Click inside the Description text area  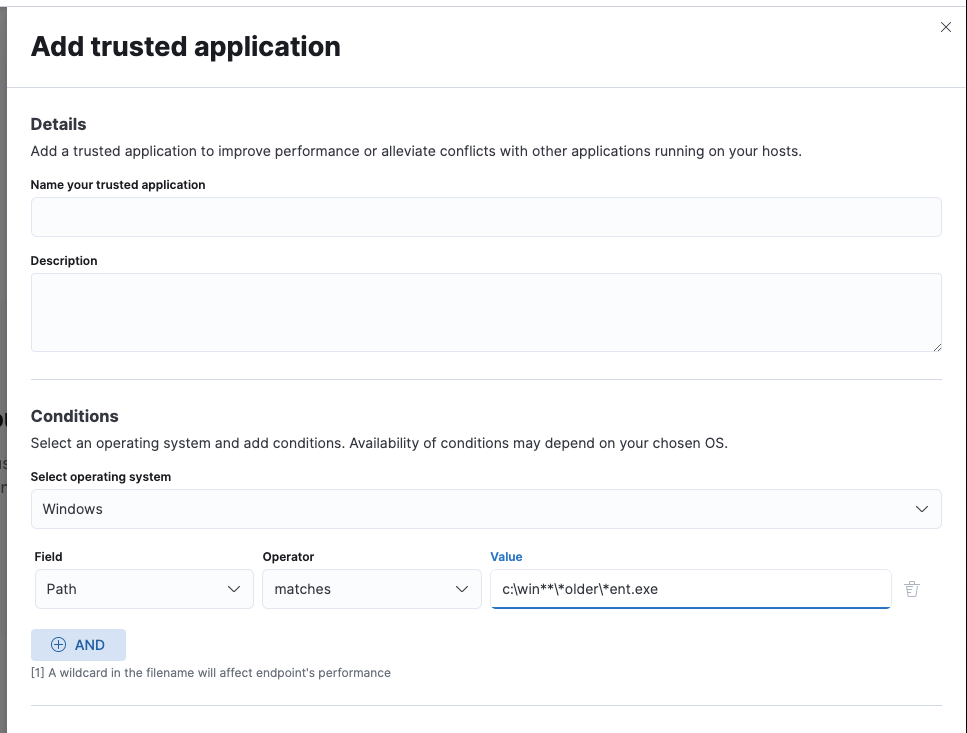point(486,312)
